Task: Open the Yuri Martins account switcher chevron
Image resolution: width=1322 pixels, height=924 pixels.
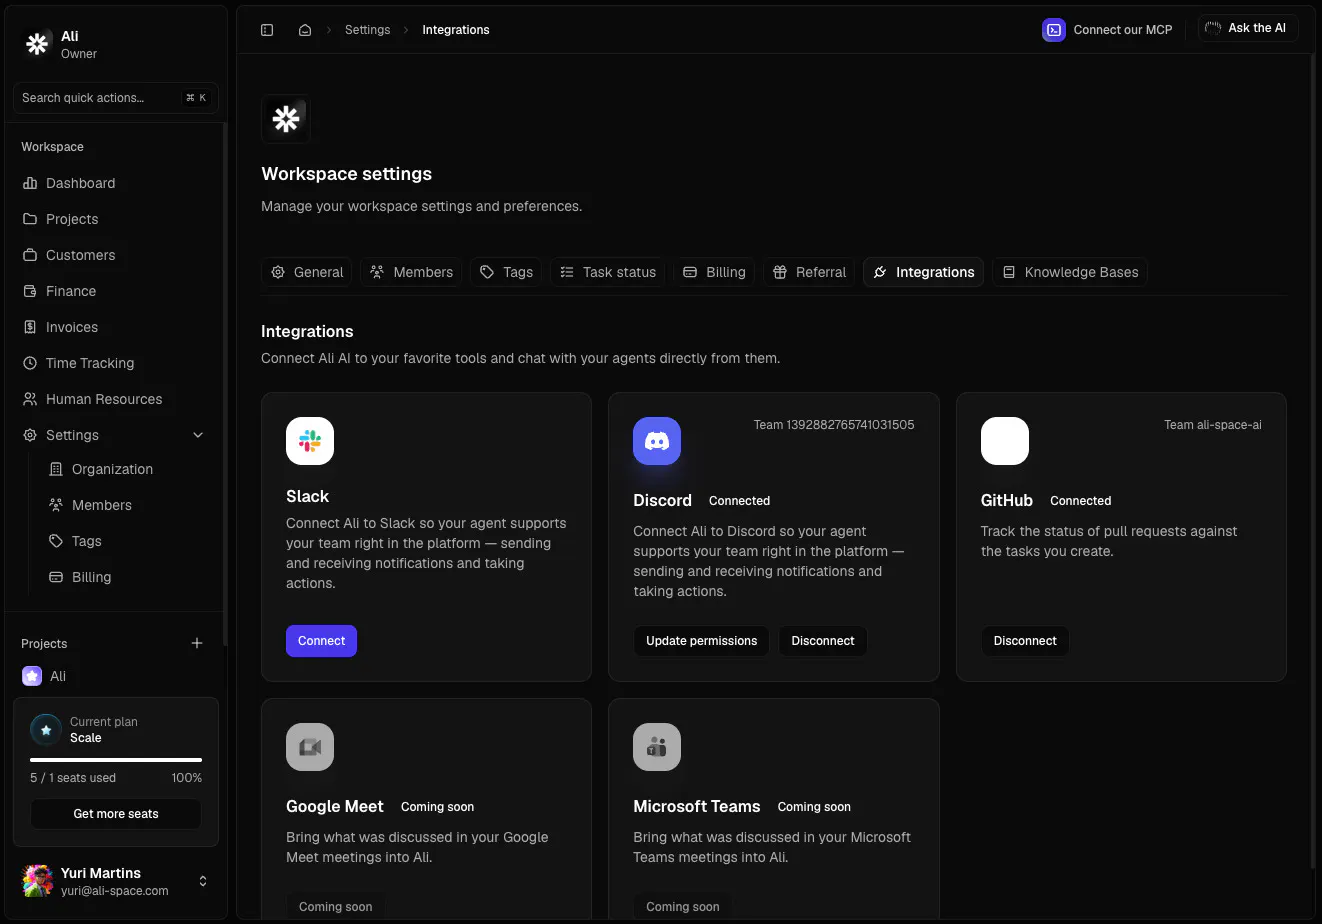Action: 203,881
